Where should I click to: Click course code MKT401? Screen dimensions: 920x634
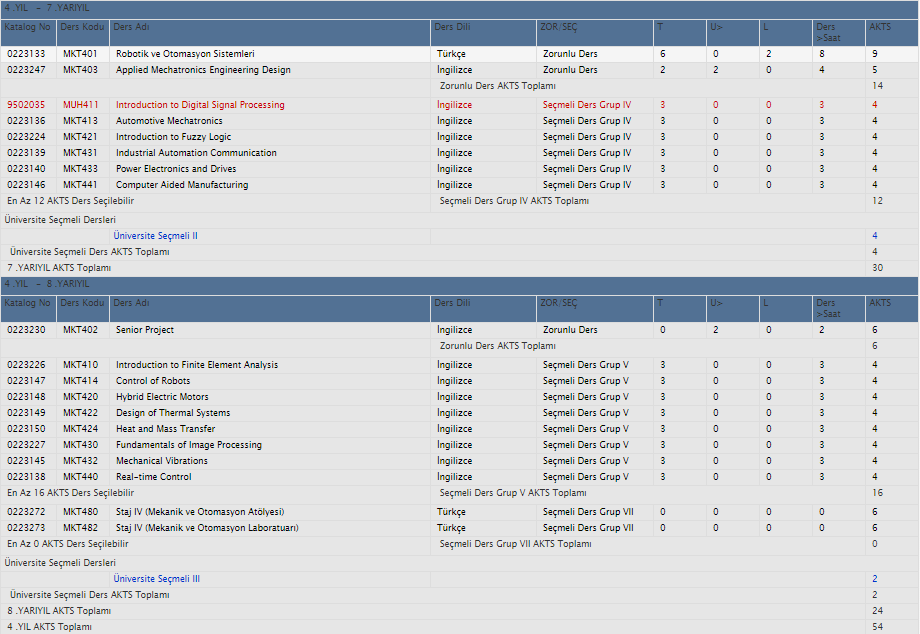tap(80, 54)
